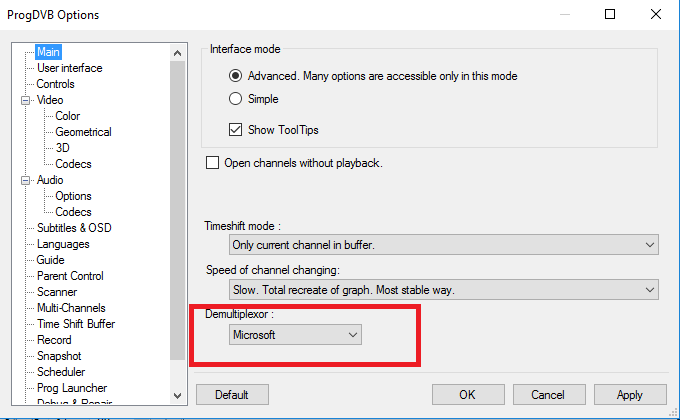Viewport: 680px width, 420px height.
Task: Click the options tree scrollbar thumb
Action: 177,210
